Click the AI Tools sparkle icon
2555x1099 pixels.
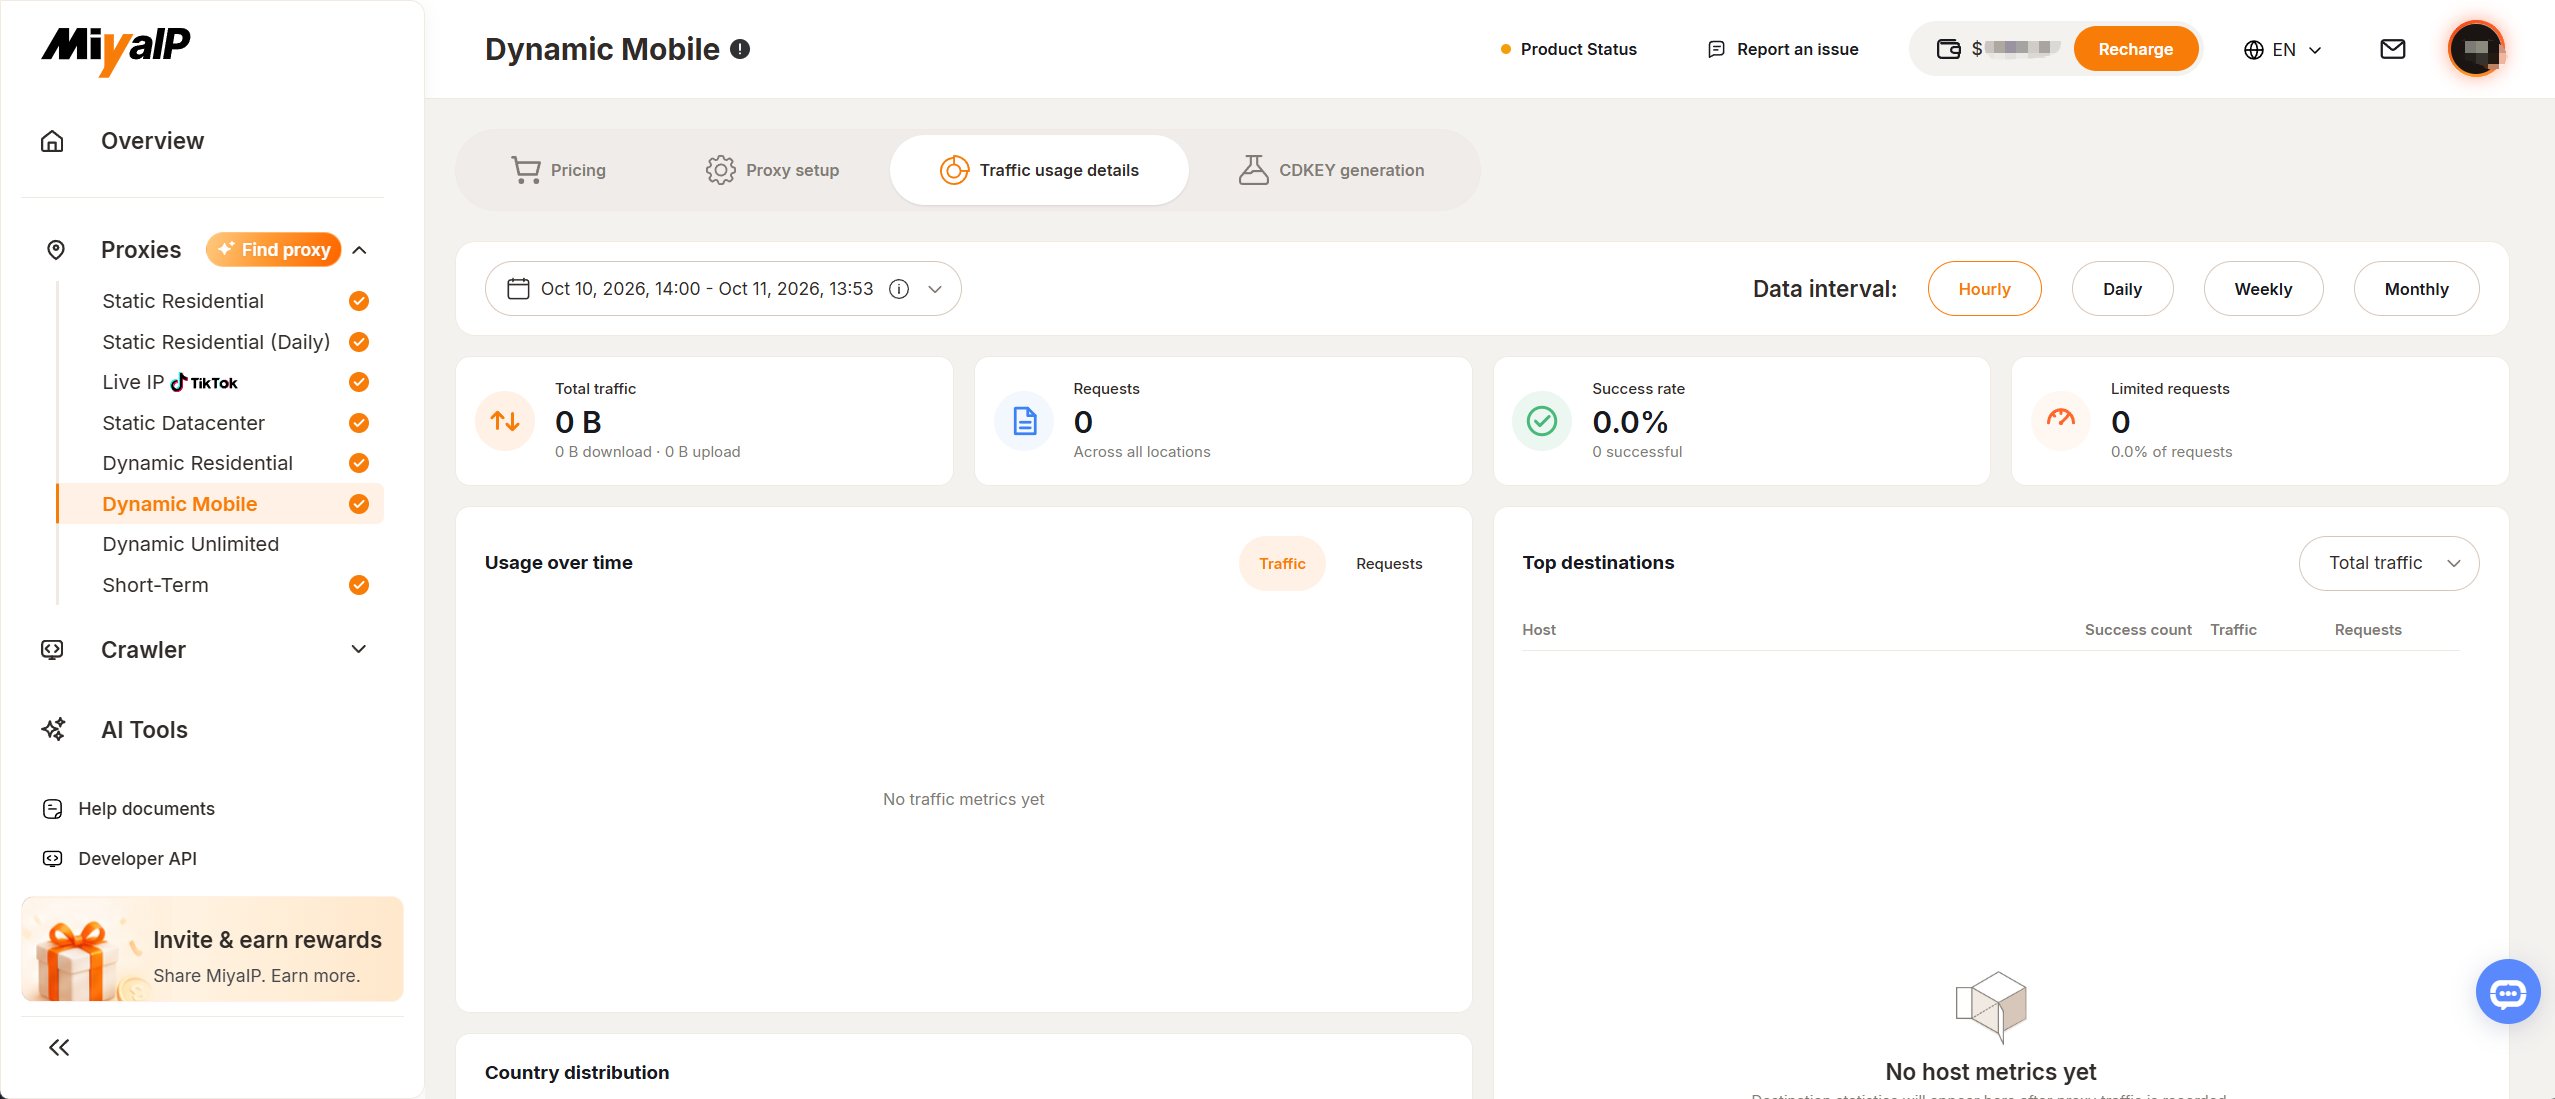tap(53, 730)
